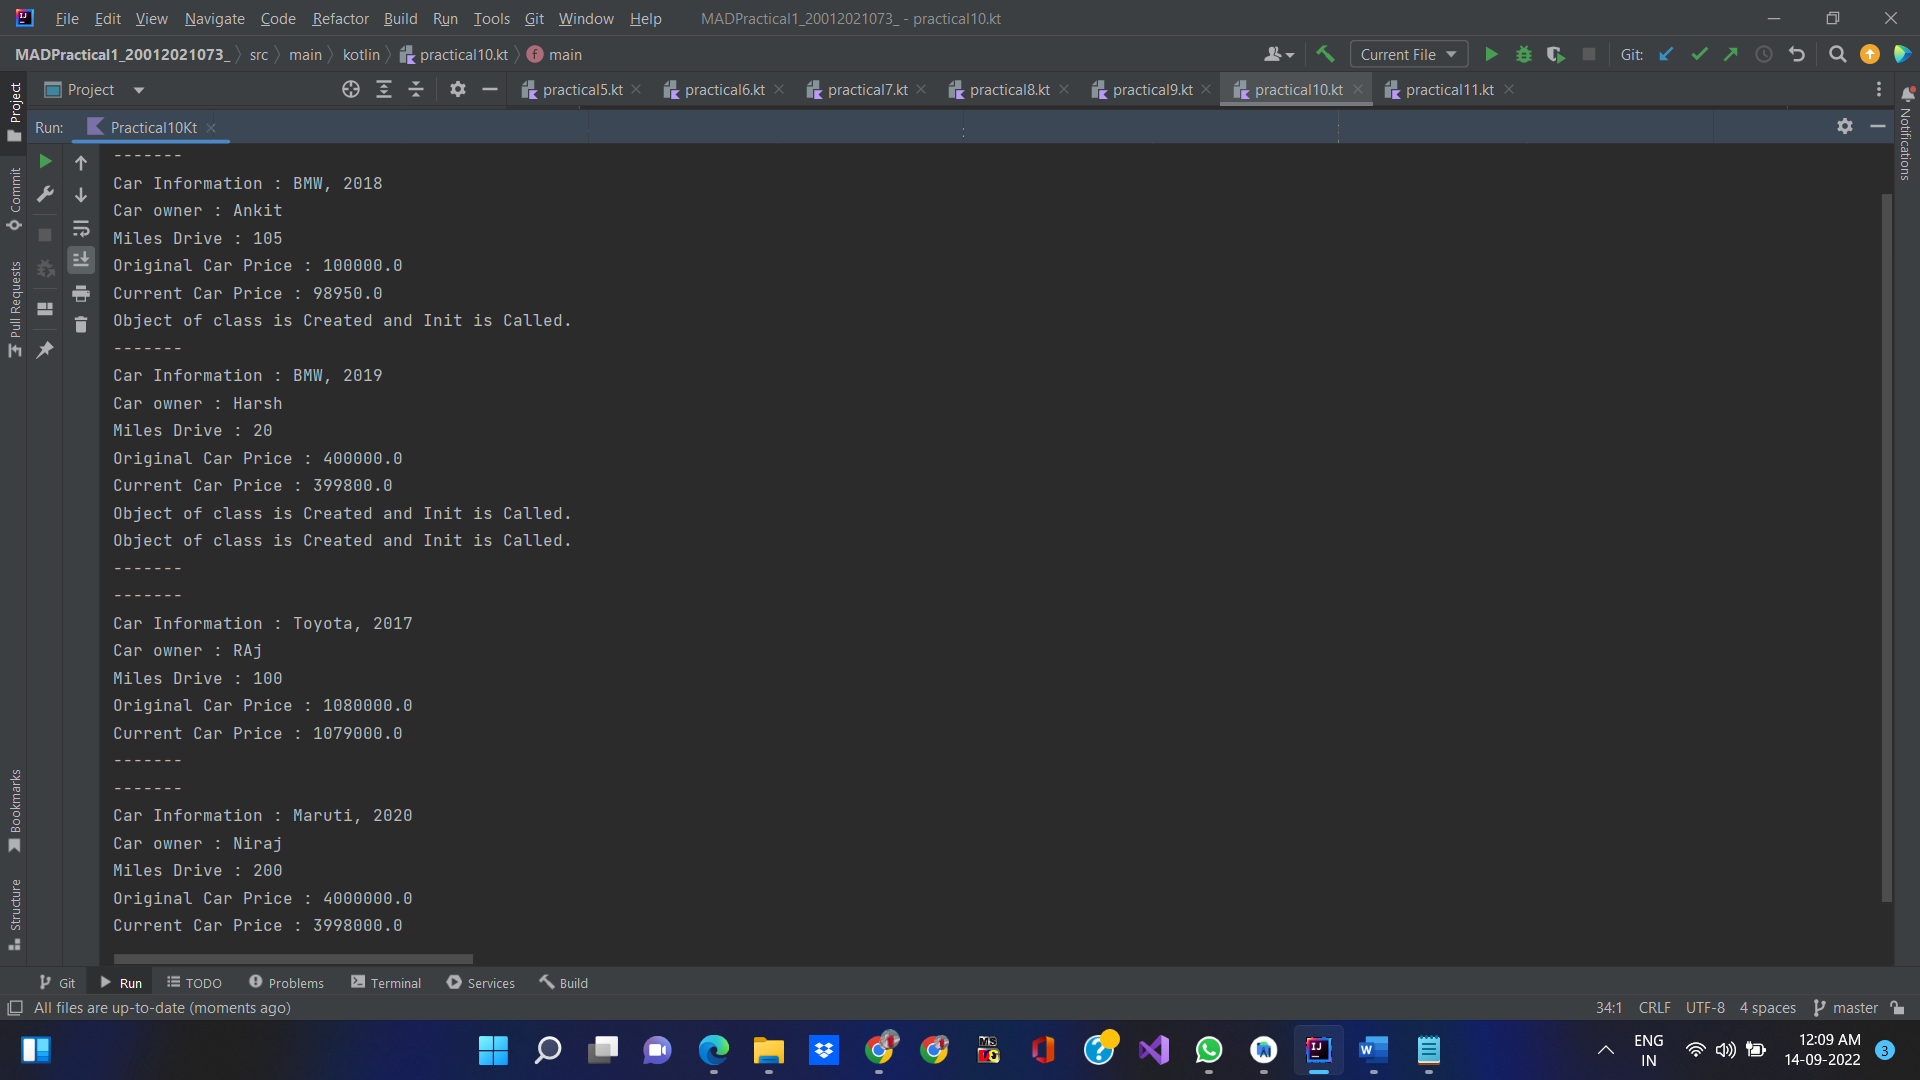Run Current File with coverage
Image resolution: width=1920 pixels, height=1080 pixels.
pyautogui.click(x=1556, y=54)
